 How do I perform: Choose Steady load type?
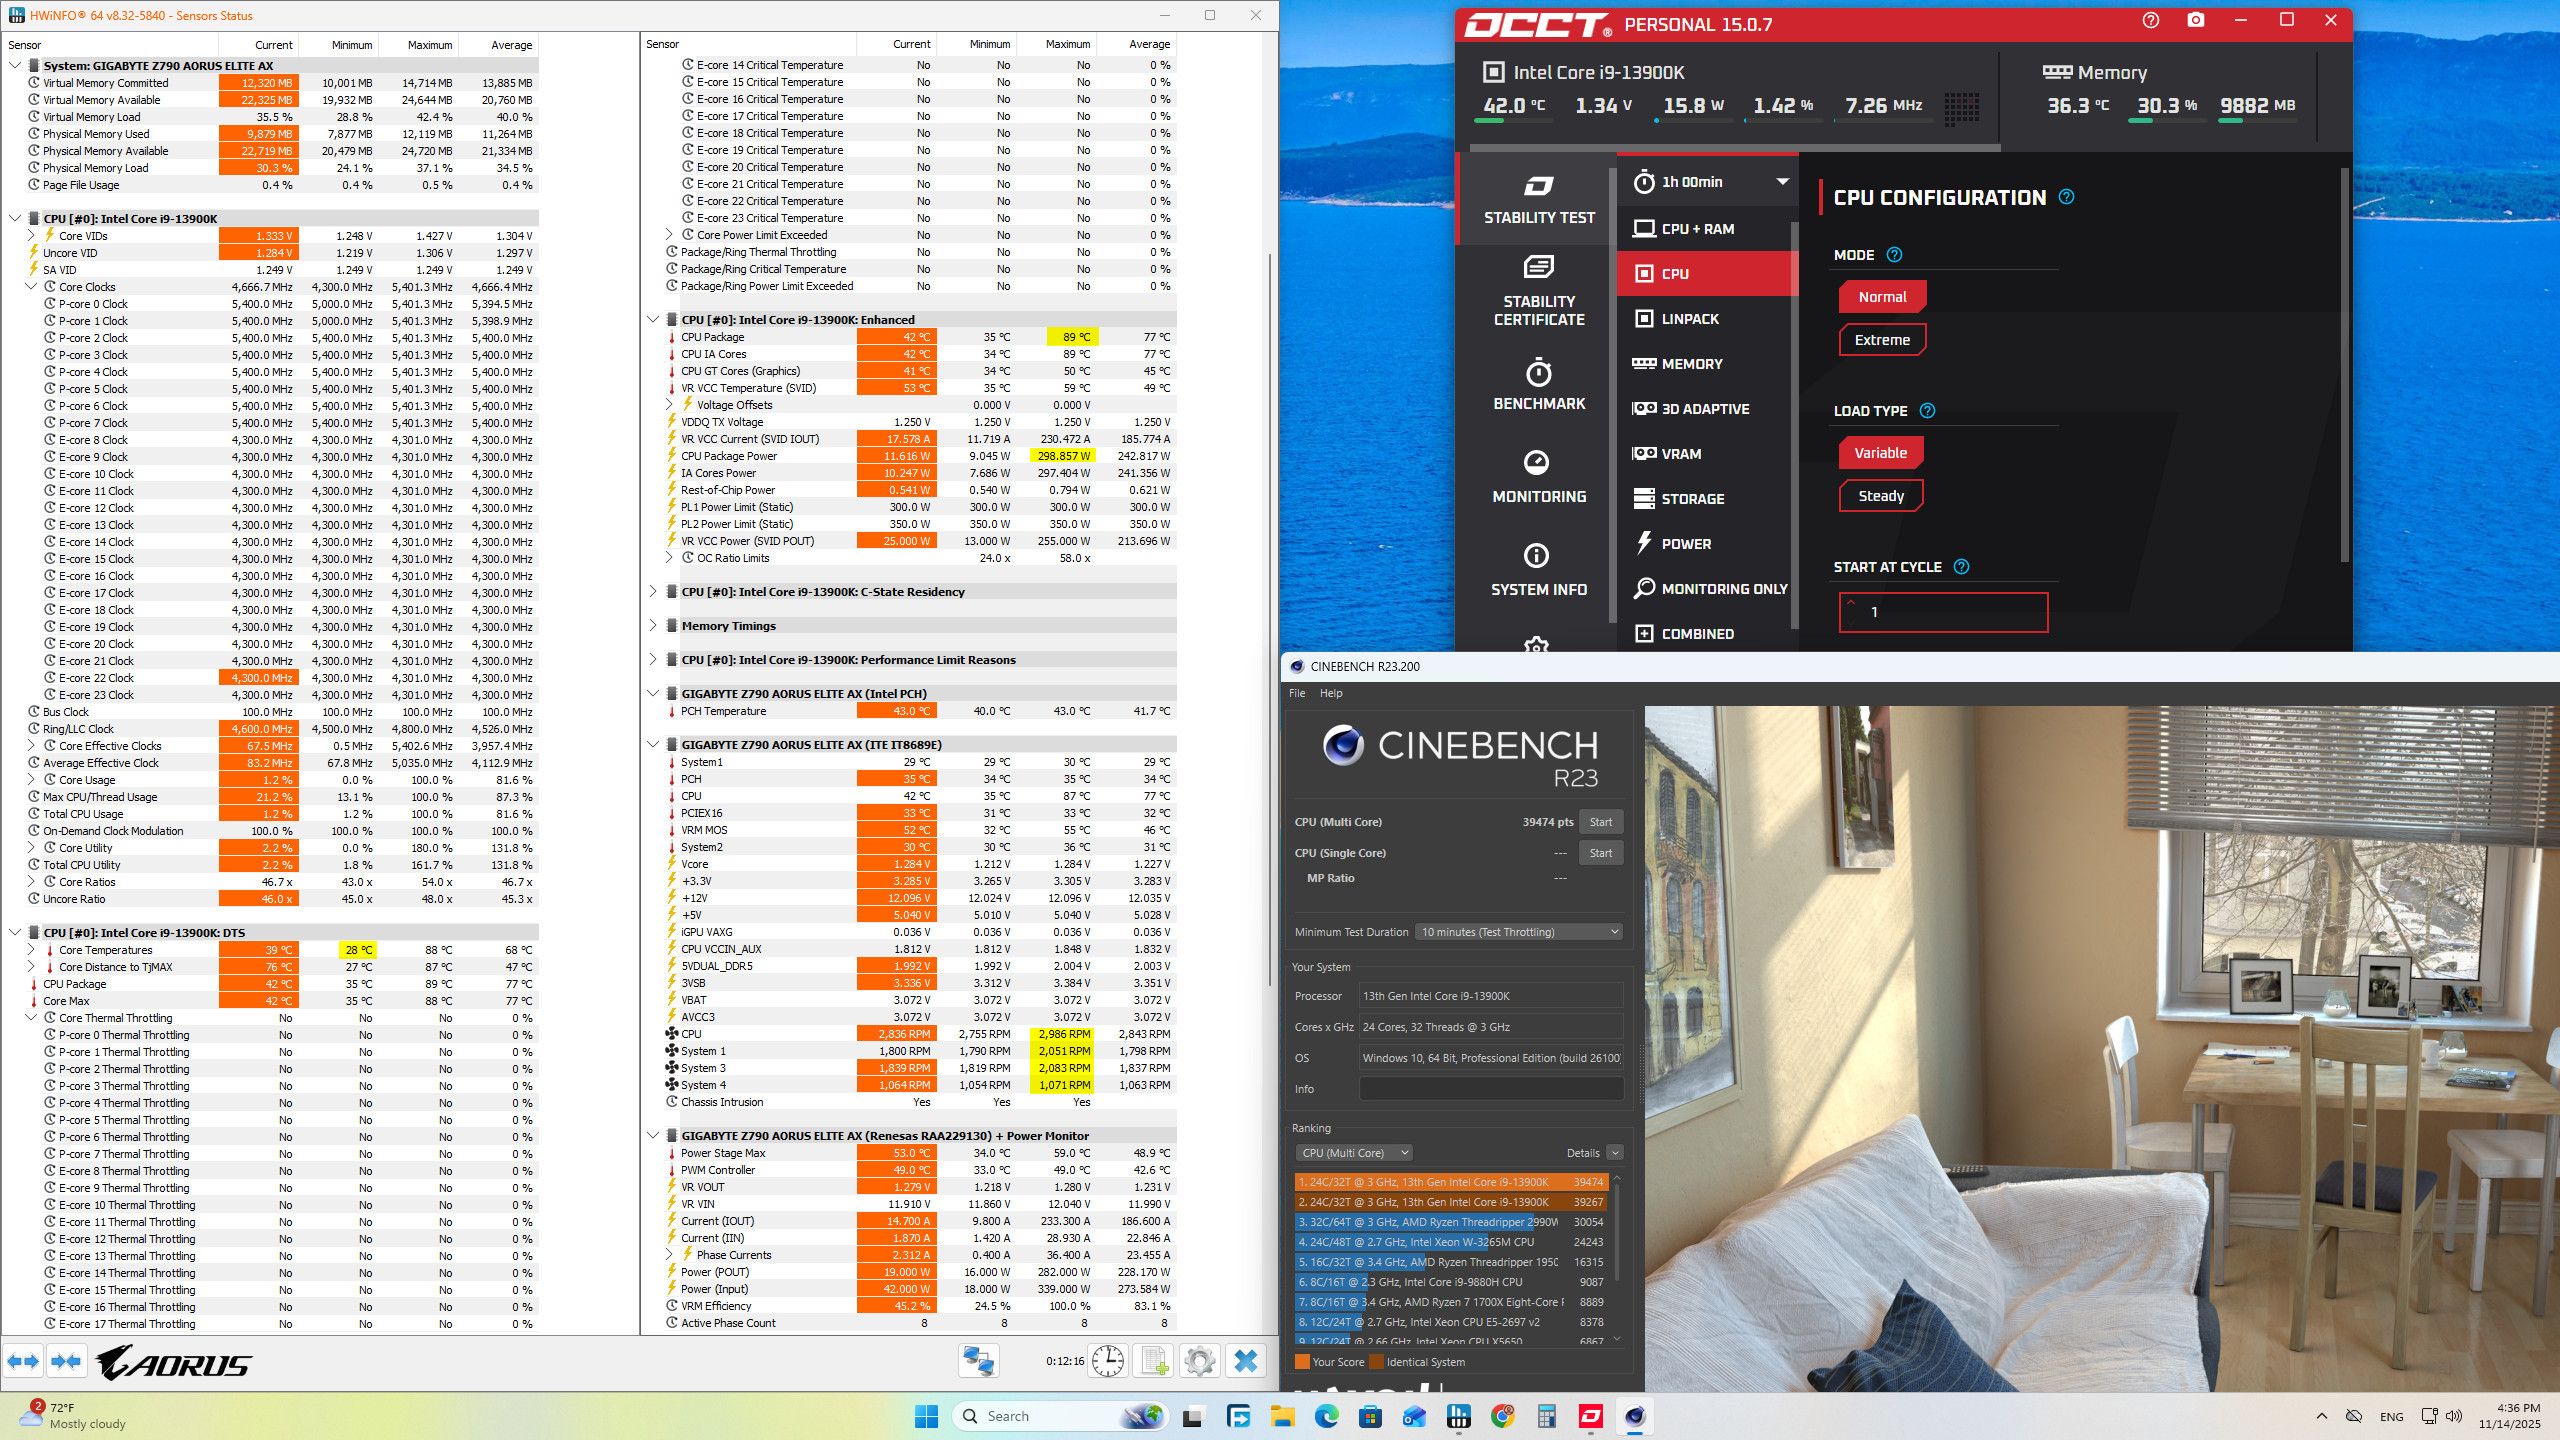coord(1880,496)
